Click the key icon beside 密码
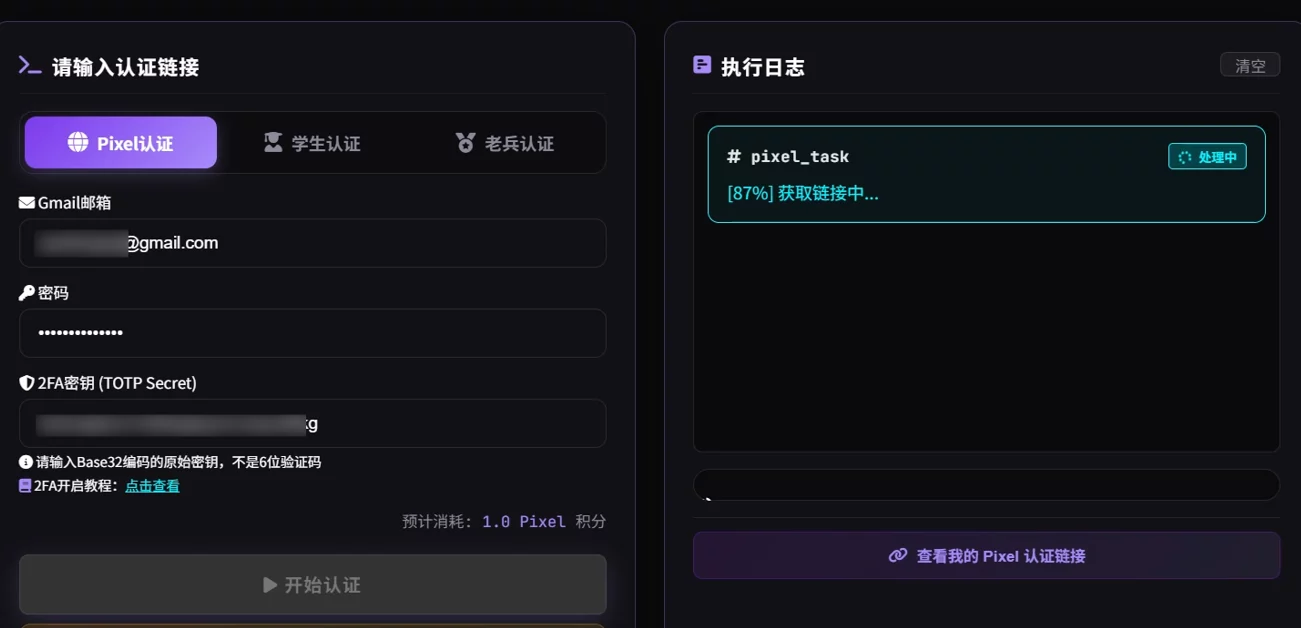Image resolution: width=1301 pixels, height=628 pixels. 27,293
